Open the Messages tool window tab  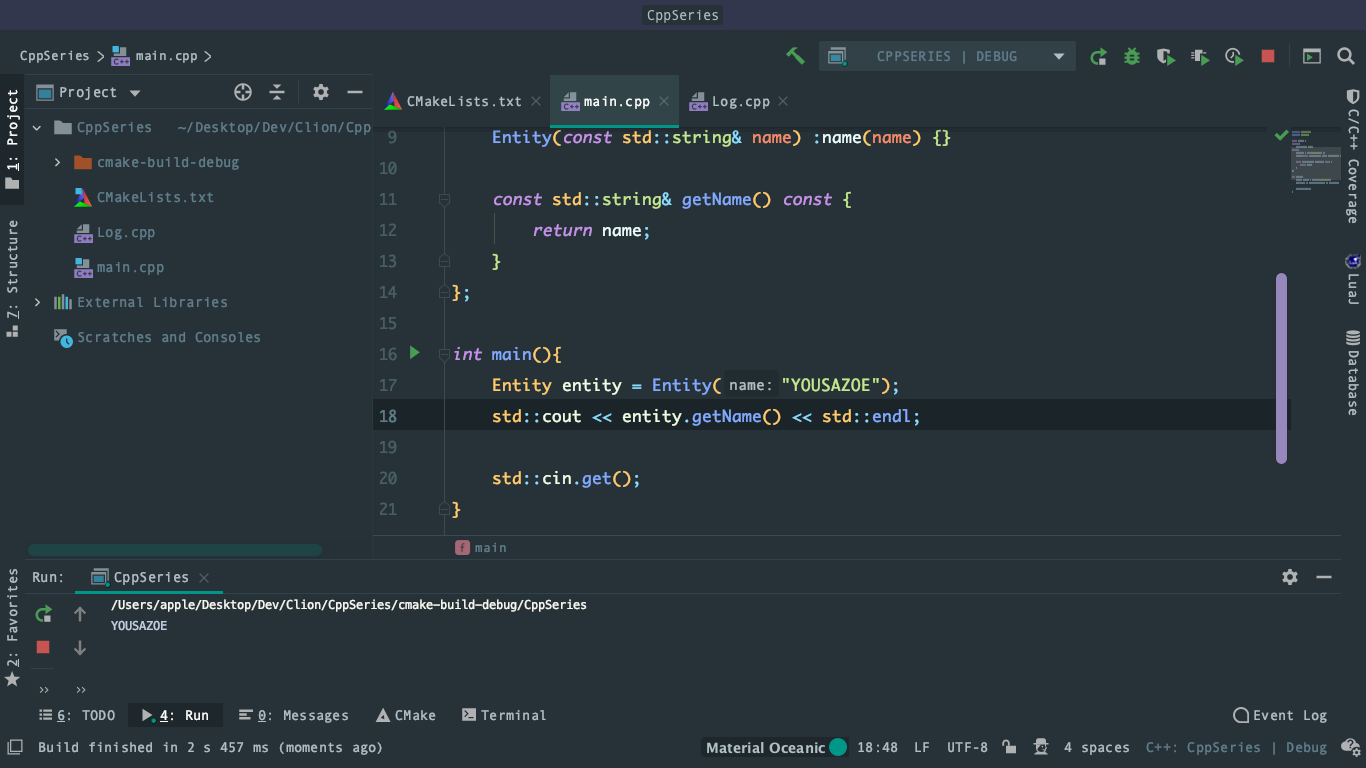tap(294, 715)
